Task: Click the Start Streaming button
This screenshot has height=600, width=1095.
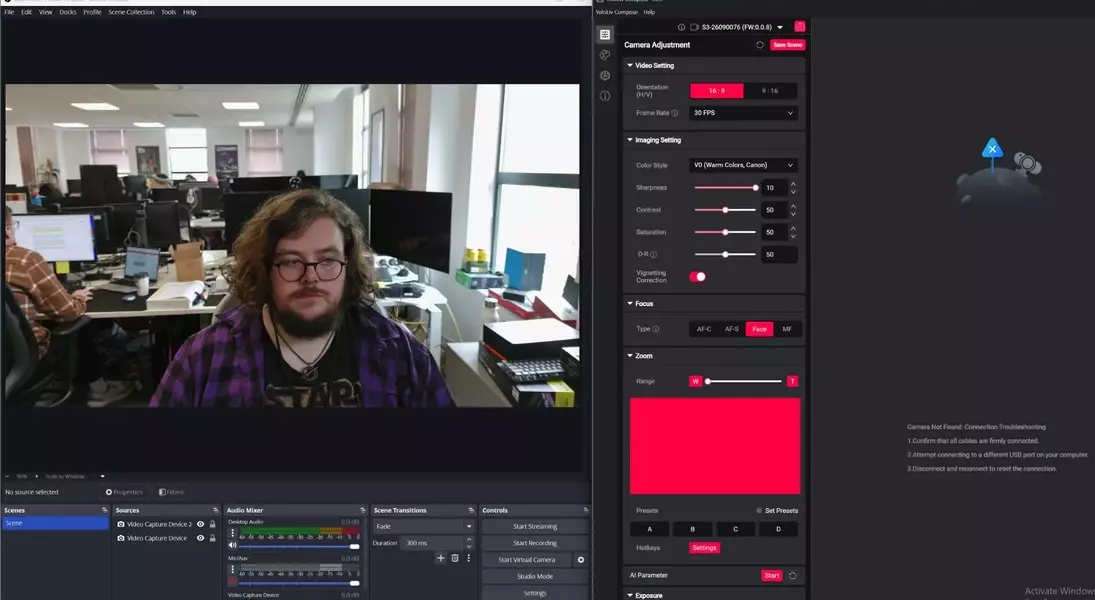Action: pos(535,526)
